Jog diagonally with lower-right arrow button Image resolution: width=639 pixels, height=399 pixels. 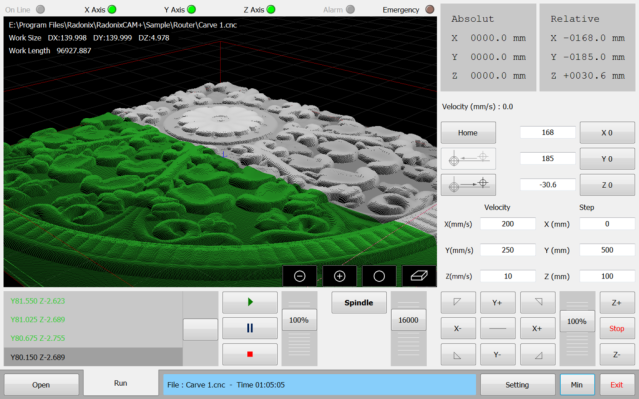coord(538,355)
